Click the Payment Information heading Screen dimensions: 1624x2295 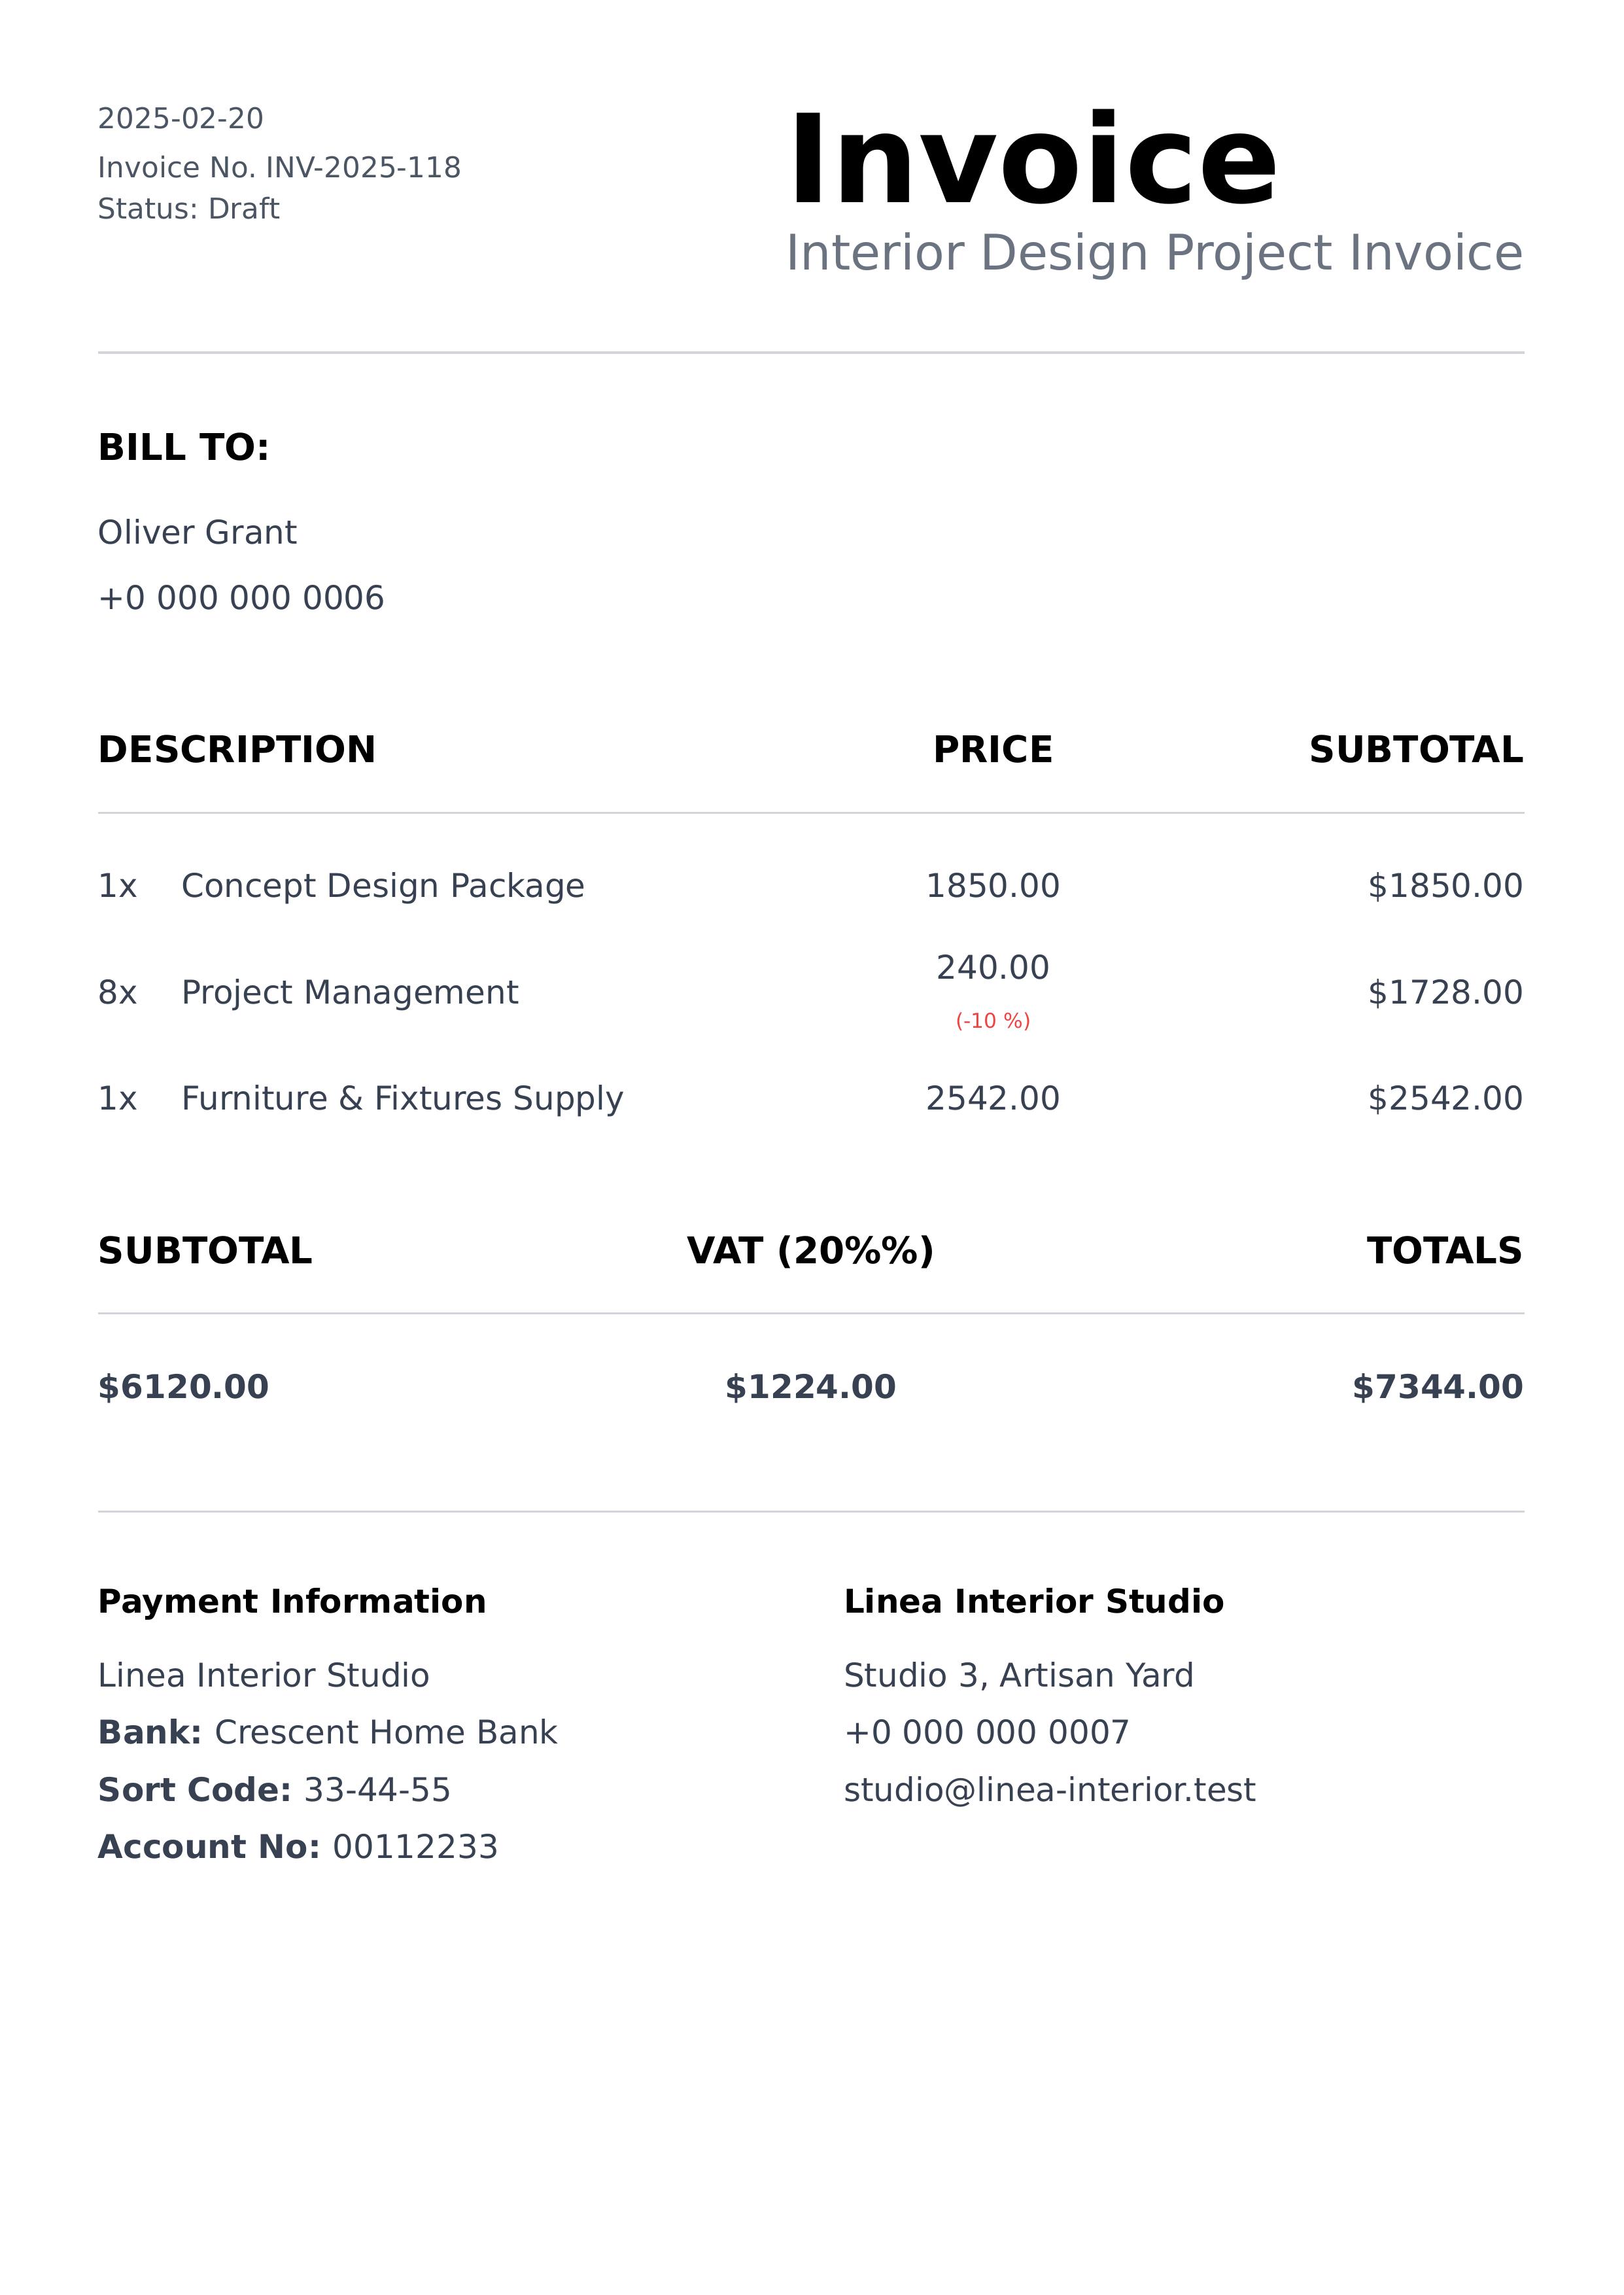pyautogui.click(x=292, y=1602)
